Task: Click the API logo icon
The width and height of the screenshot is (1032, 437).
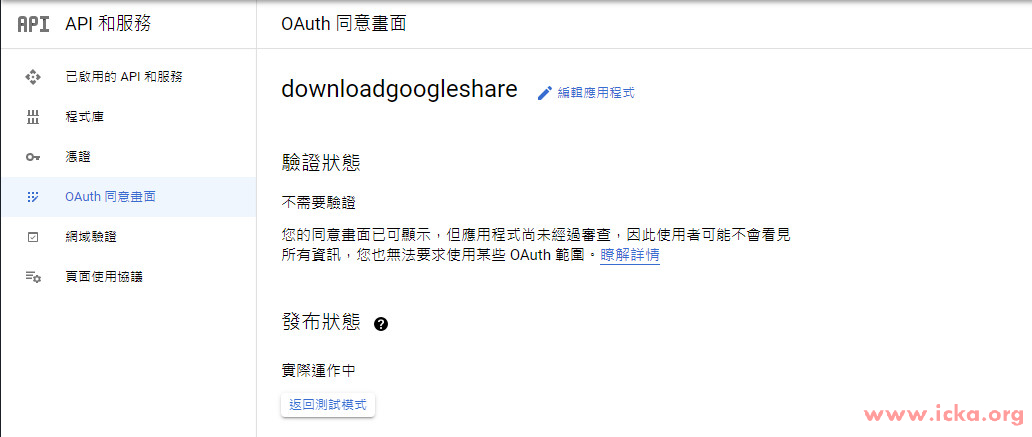Action: tap(33, 24)
